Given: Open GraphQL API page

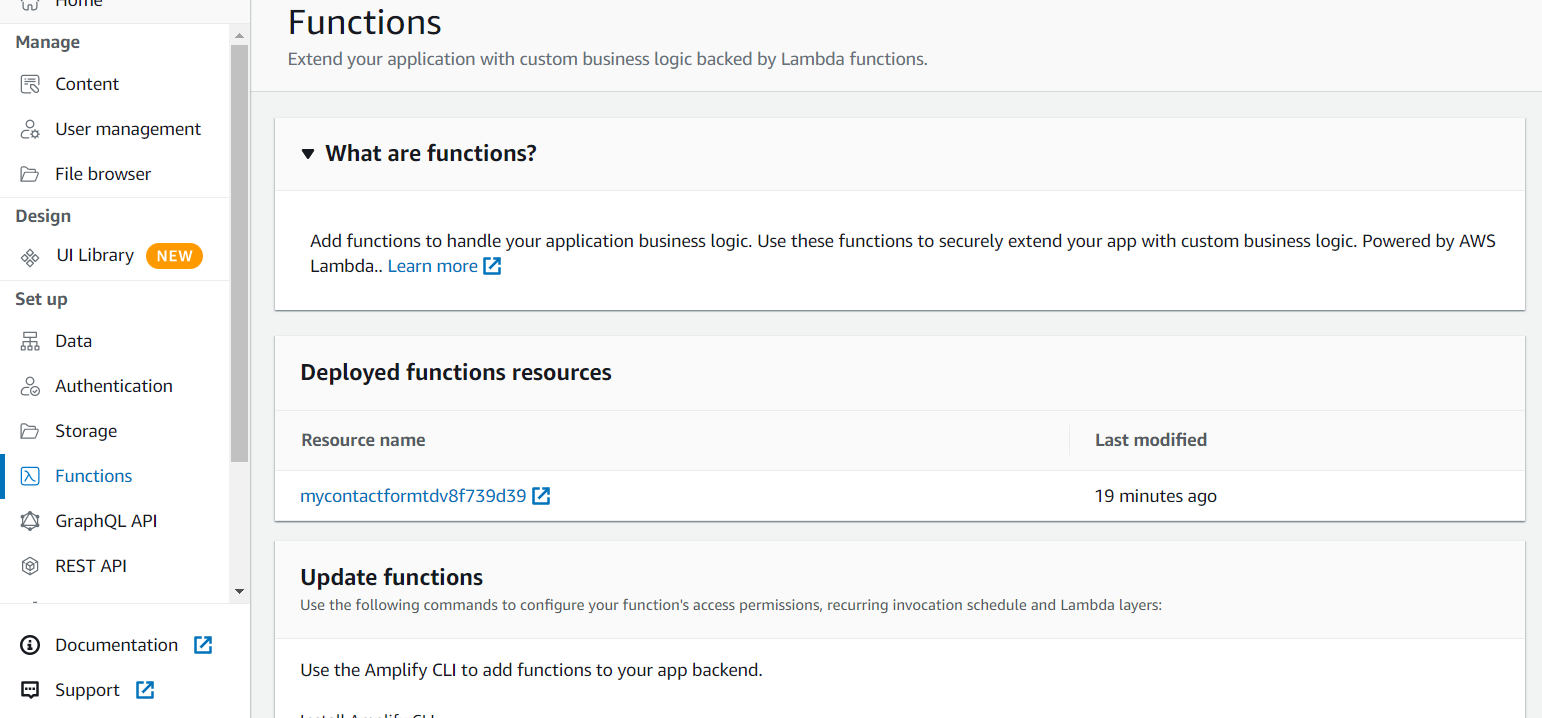Looking at the screenshot, I should point(106,521).
